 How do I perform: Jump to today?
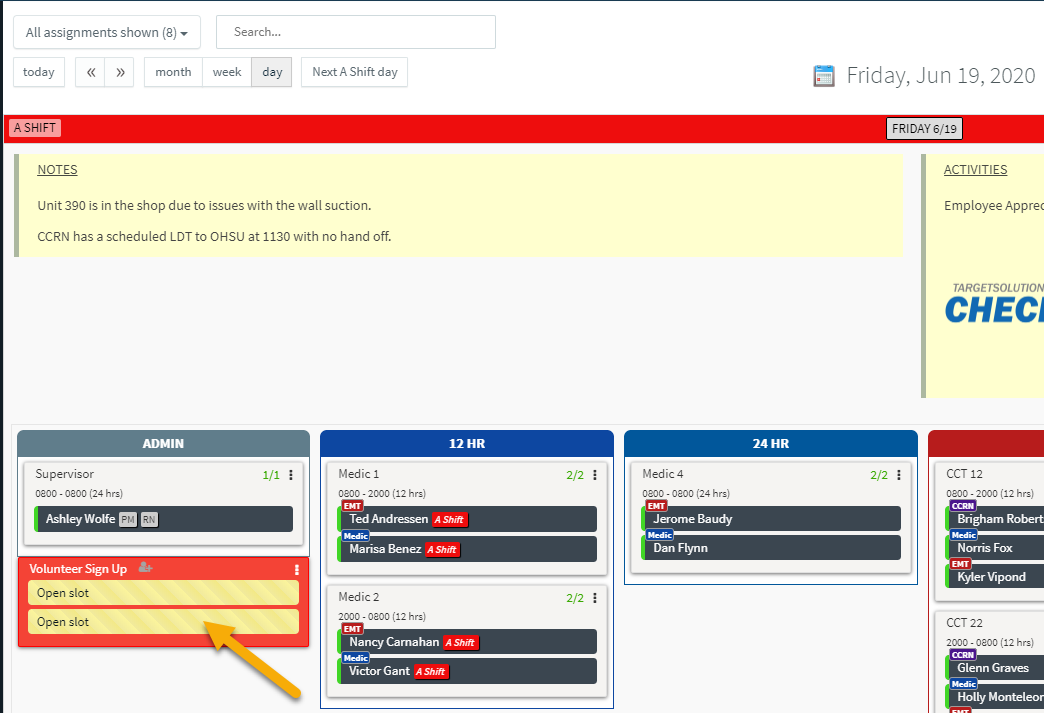tap(39, 72)
